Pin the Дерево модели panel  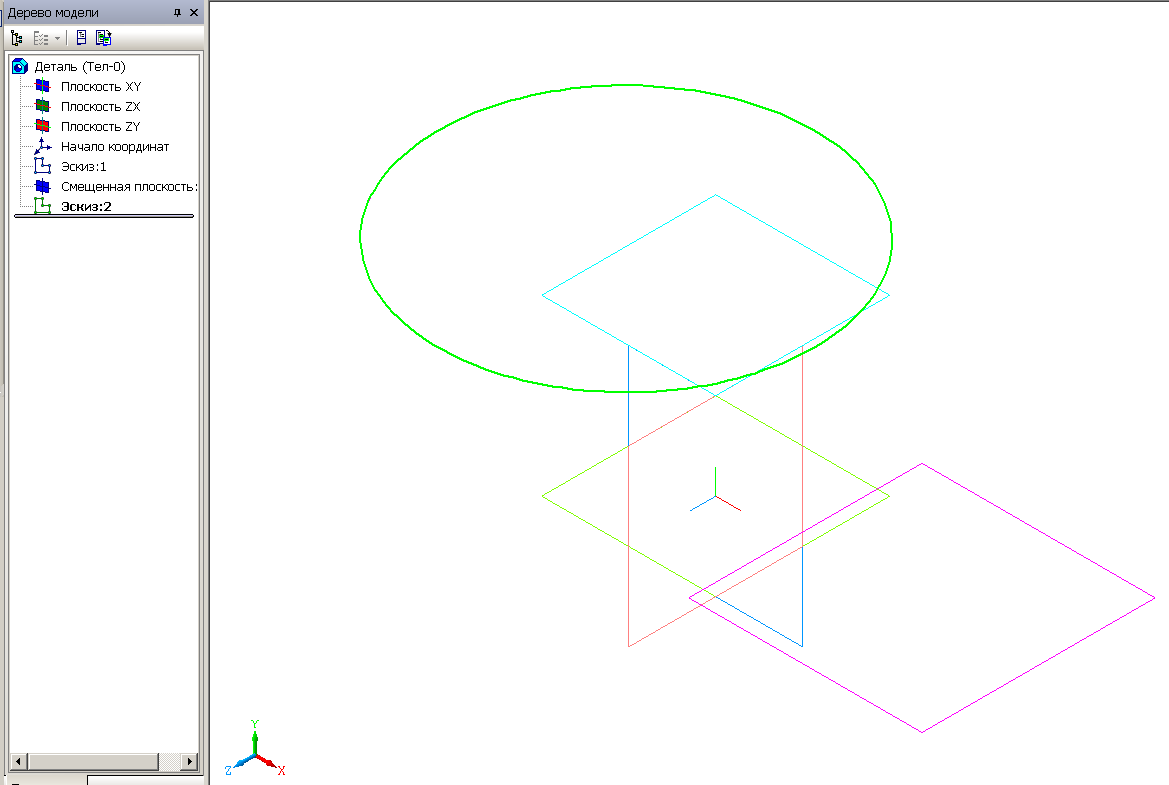(x=177, y=13)
